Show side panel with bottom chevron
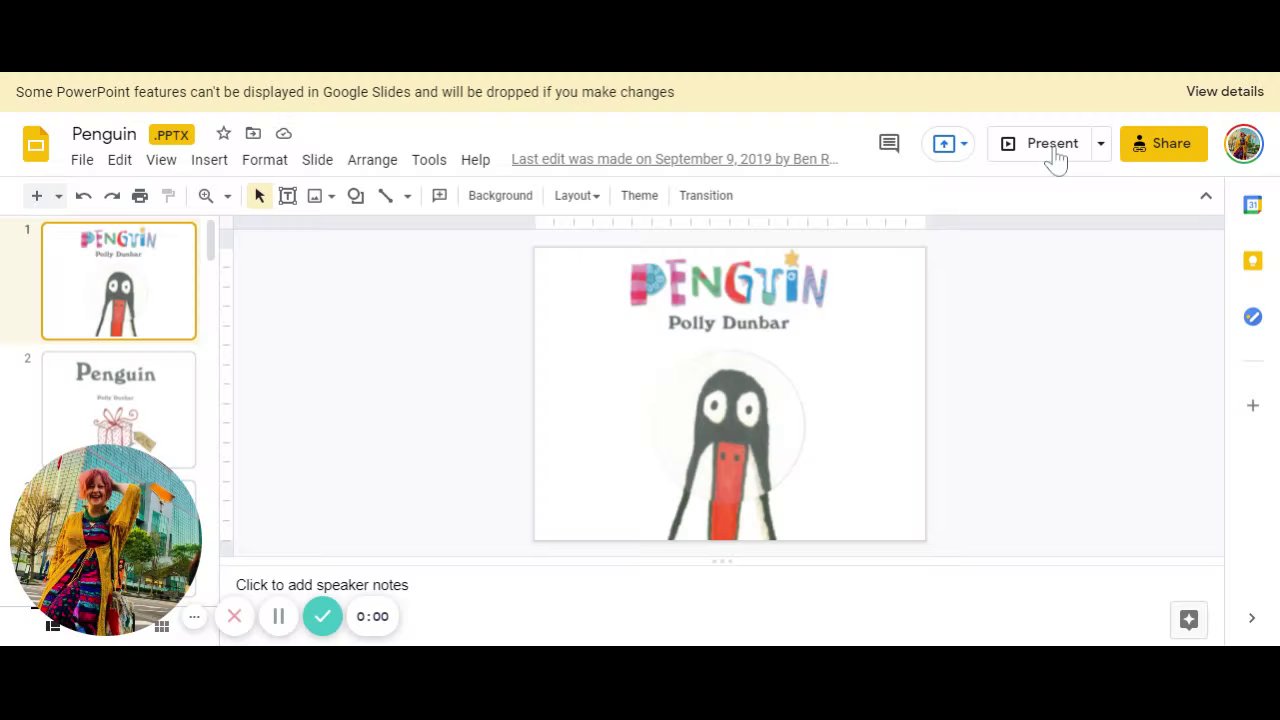Screen dimensions: 1280x720 1251,618
